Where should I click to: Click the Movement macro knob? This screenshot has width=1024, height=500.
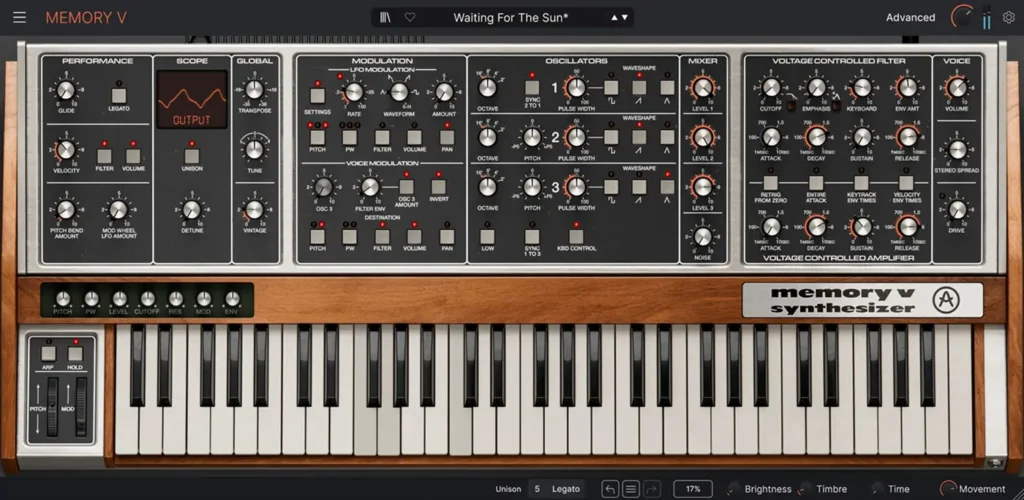point(948,489)
